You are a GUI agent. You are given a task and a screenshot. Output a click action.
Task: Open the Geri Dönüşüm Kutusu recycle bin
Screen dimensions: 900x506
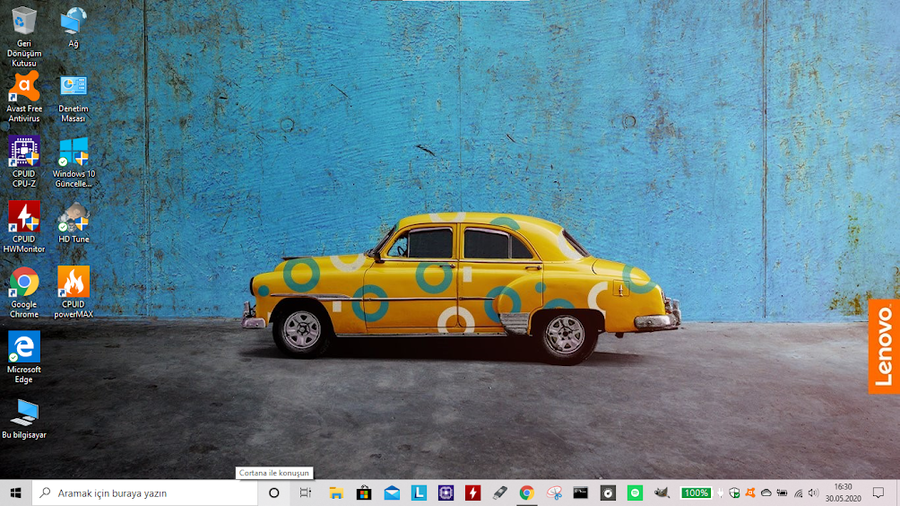coord(24,21)
